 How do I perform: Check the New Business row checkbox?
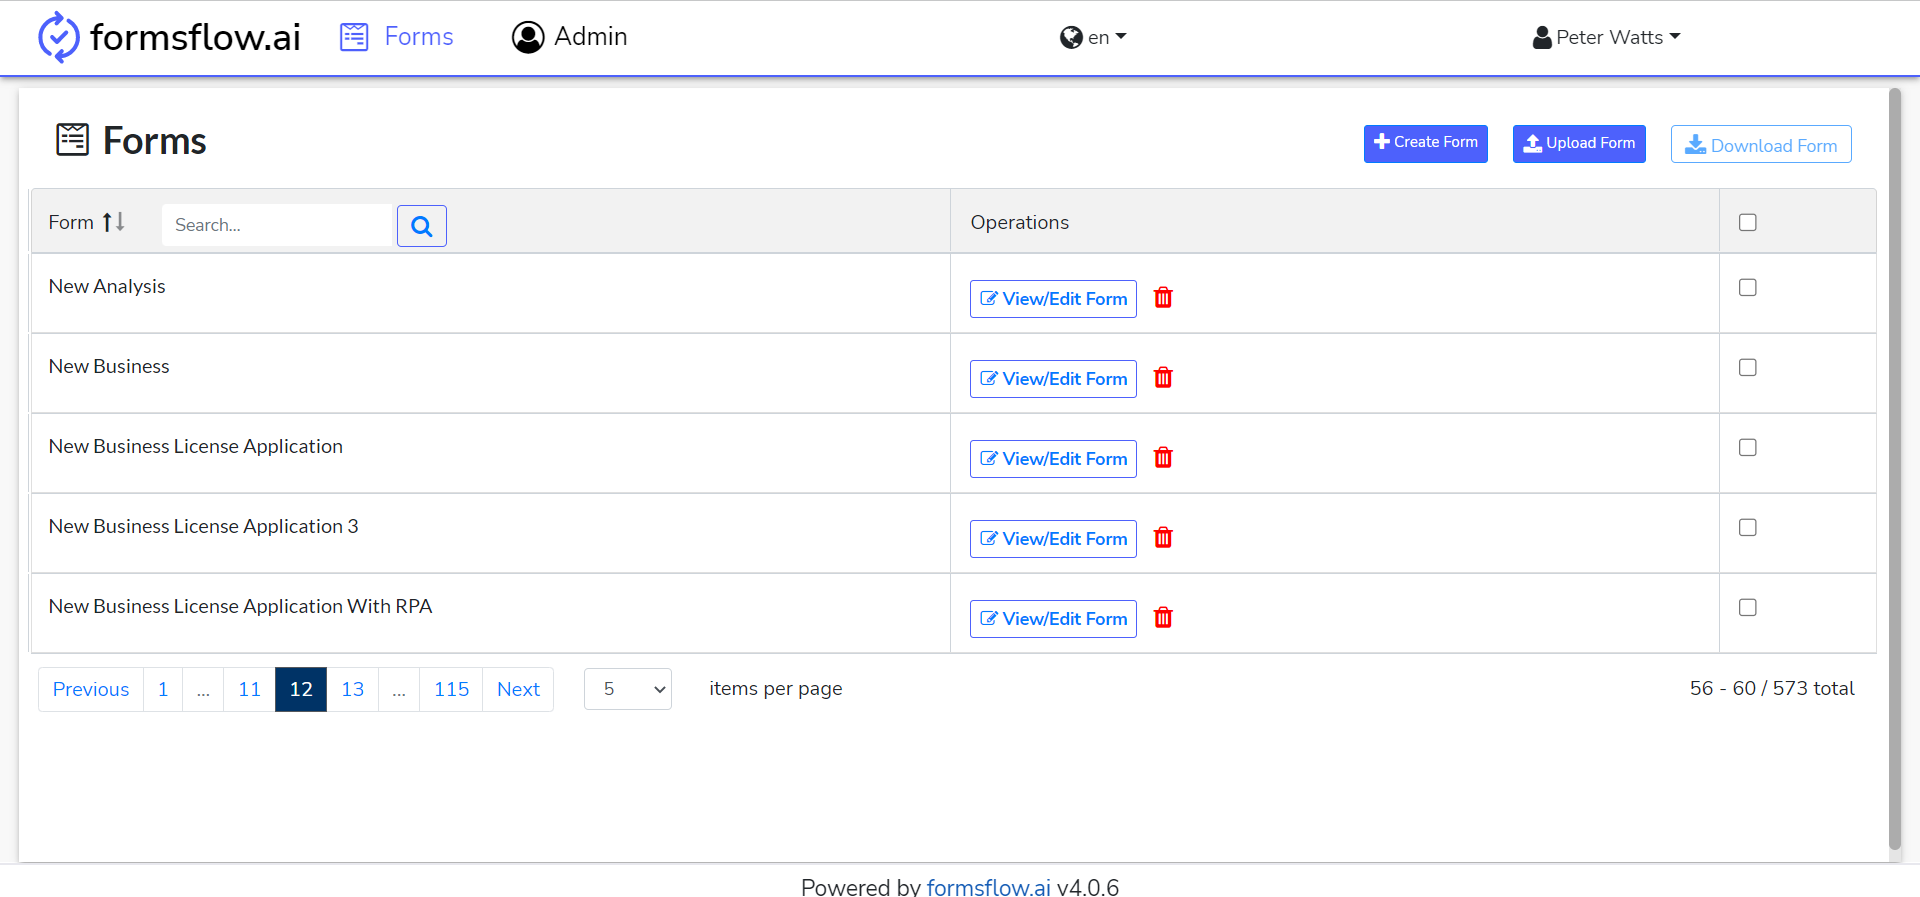point(1748,367)
